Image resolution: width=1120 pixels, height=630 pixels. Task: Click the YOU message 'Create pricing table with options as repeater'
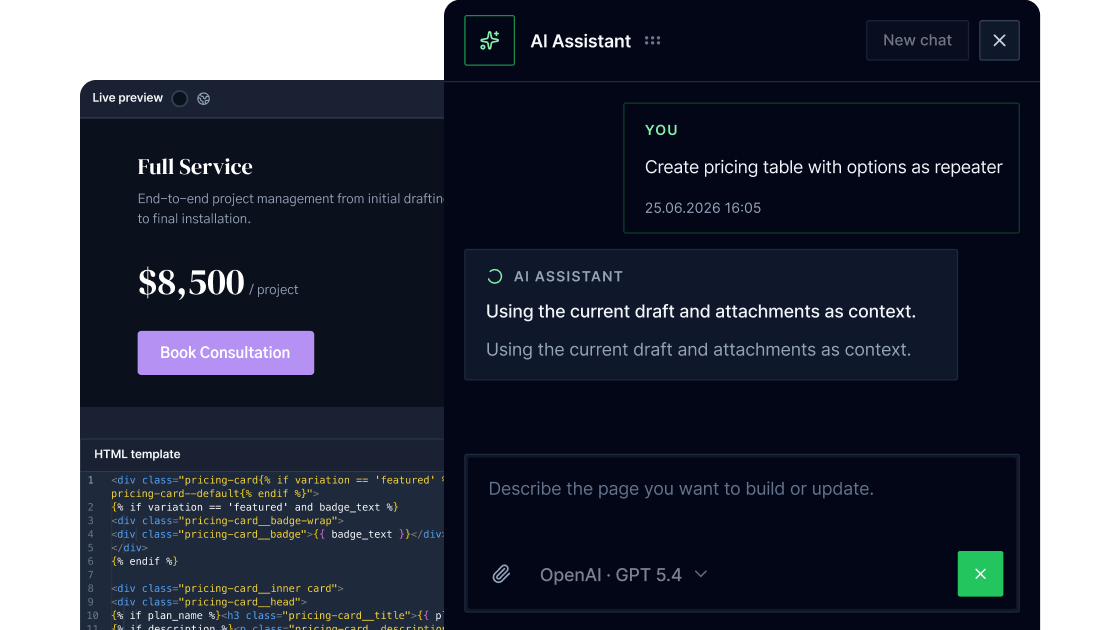tap(824, 167)
